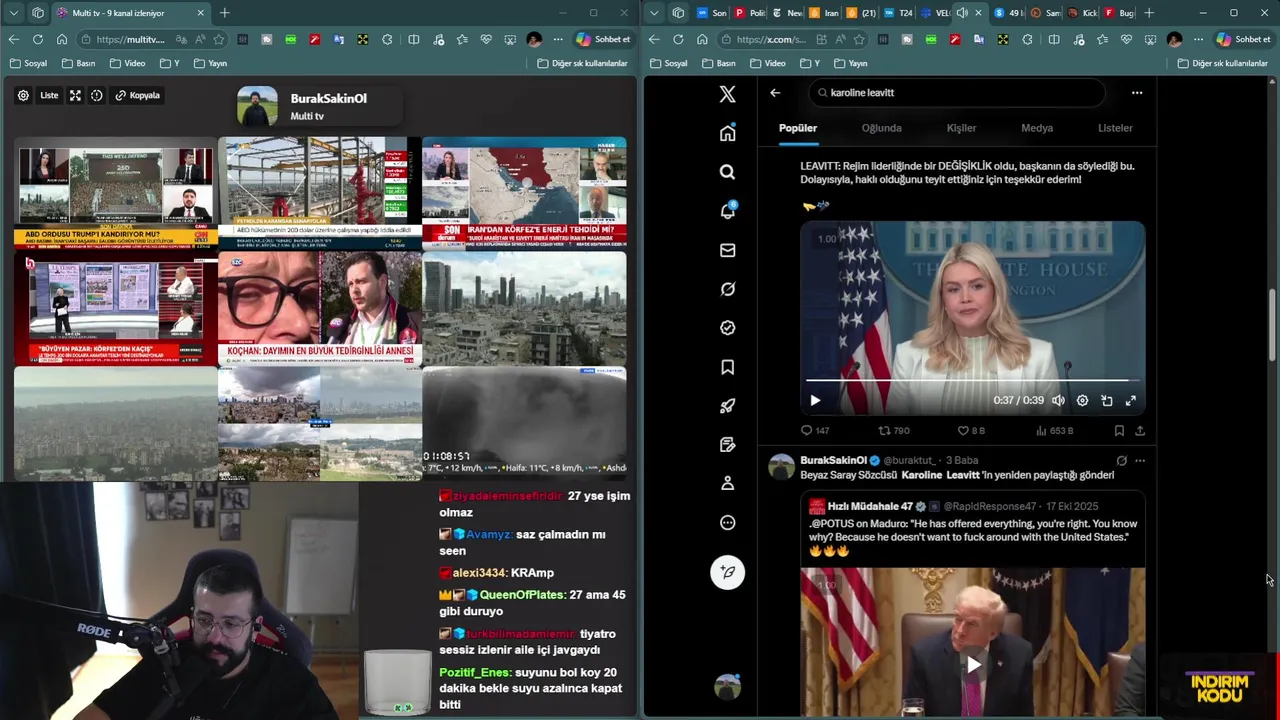This screenshot has height=720, width=1280.
Task: Toggle picture-in-picture on the video player
Action: pos(1107,400)
